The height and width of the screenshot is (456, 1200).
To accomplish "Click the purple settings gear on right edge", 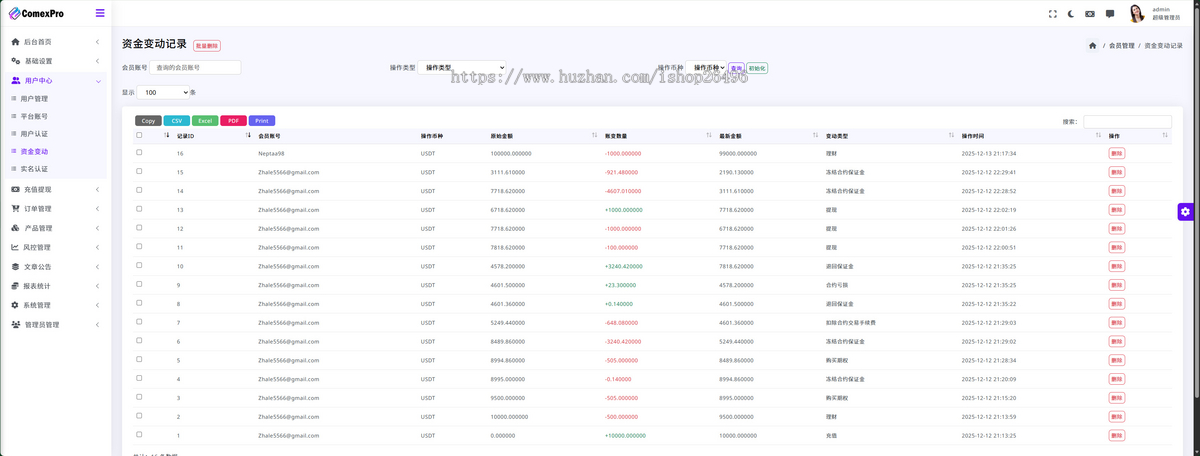I will [x=1185, y=211].
